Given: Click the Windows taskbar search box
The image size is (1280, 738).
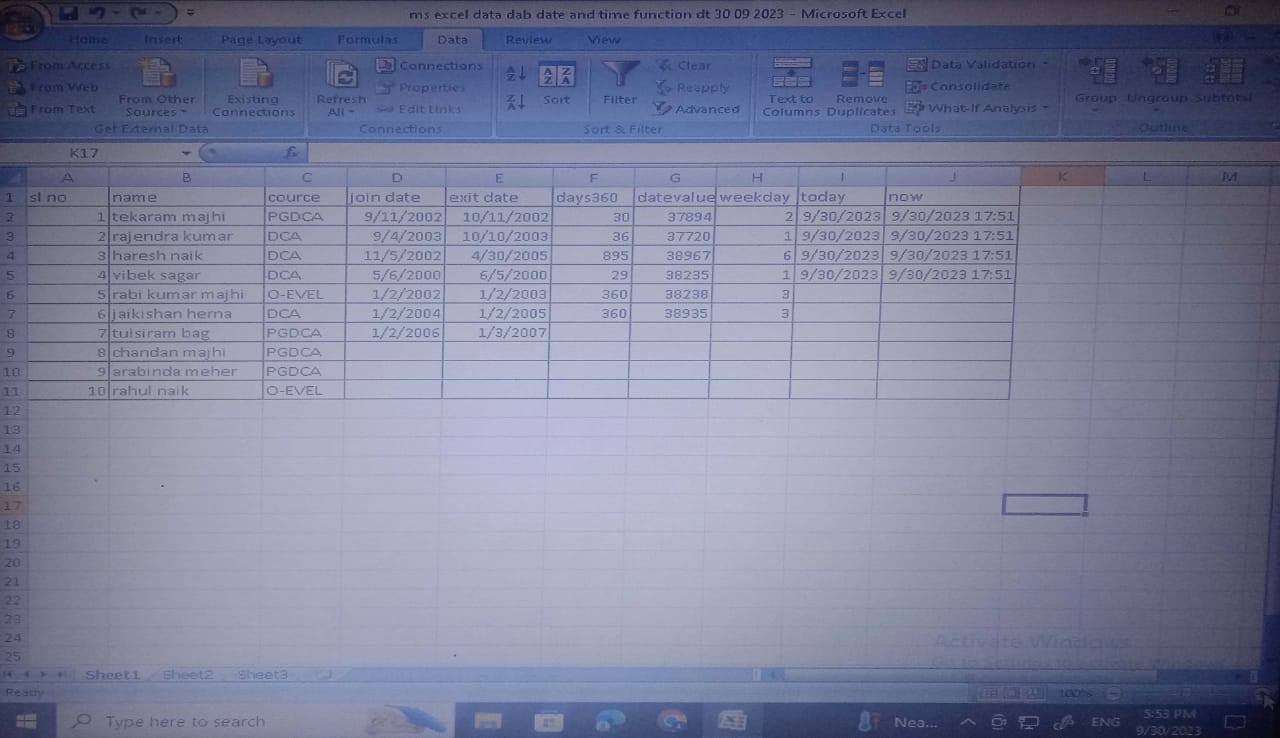Looking at the screenshot, I should click(x=185, y=721).
